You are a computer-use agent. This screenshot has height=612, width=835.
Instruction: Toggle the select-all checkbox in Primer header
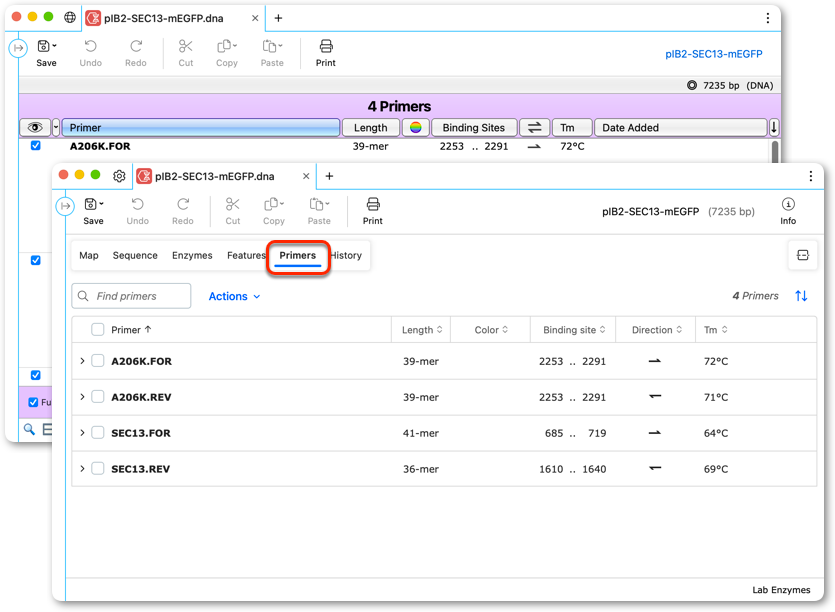coord(97,330)
